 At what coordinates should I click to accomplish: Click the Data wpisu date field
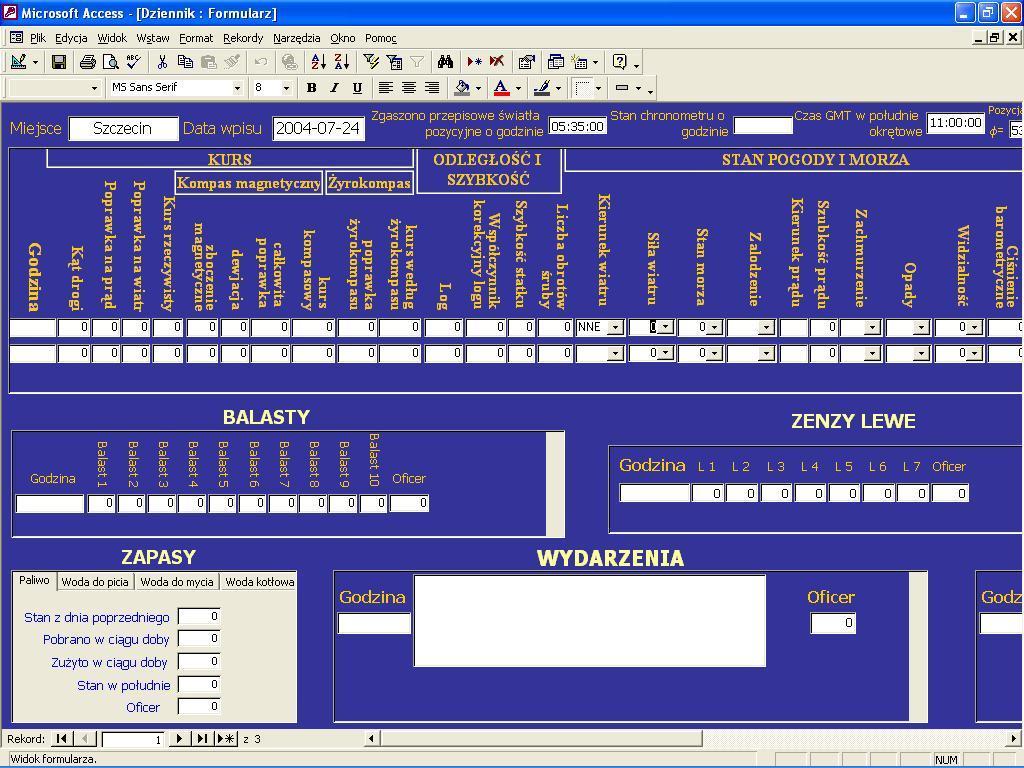click(x=318, y=129)
